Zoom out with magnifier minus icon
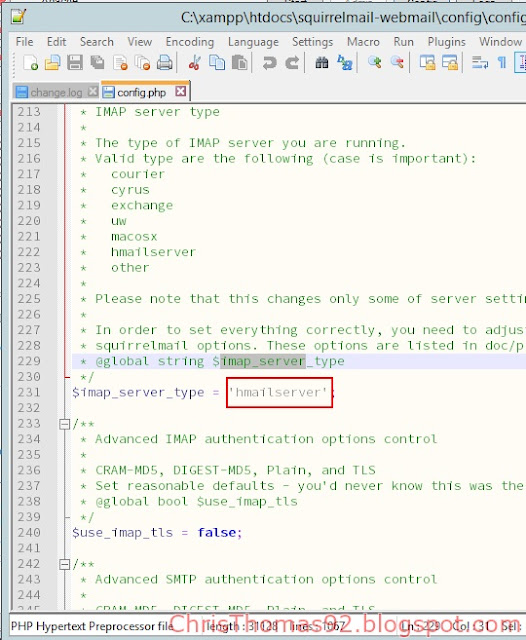The image size is (526, 640). 397,63
